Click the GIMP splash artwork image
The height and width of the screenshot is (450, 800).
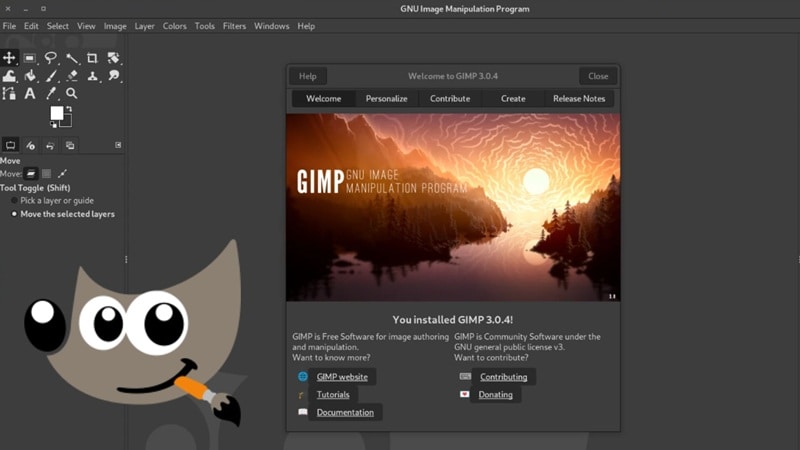pos(453,207)
